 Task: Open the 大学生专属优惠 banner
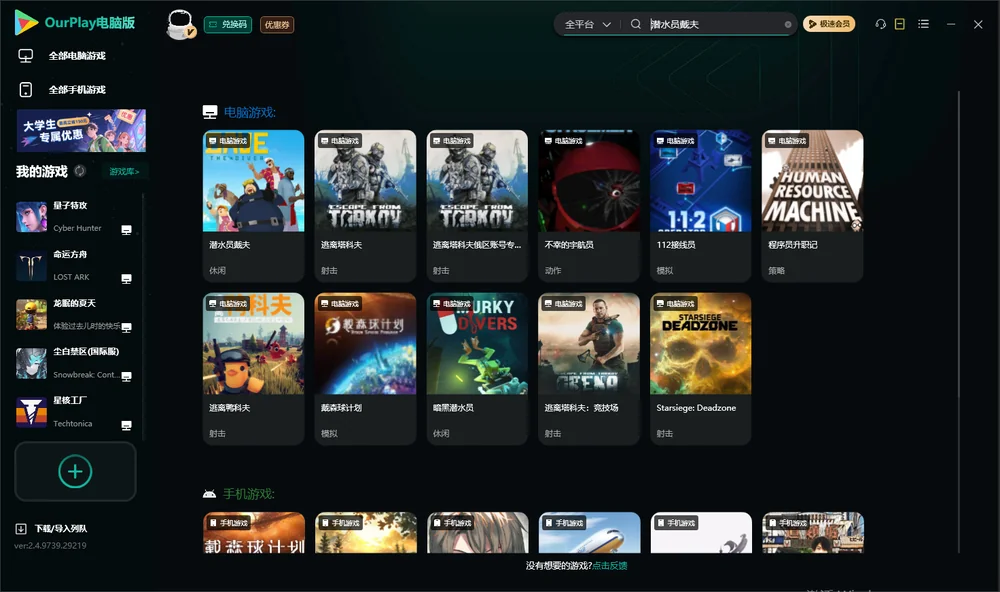click(x=82, y=131)
